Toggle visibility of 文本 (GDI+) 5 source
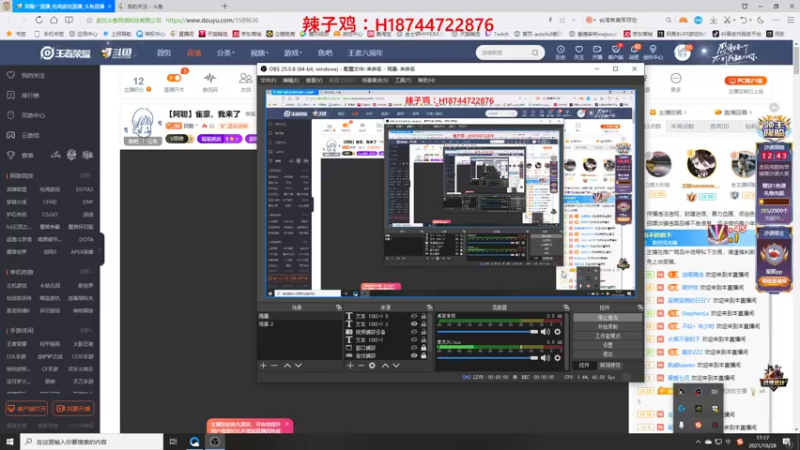The width and height of the screenshot is (800, 450). tap(414, 316)
